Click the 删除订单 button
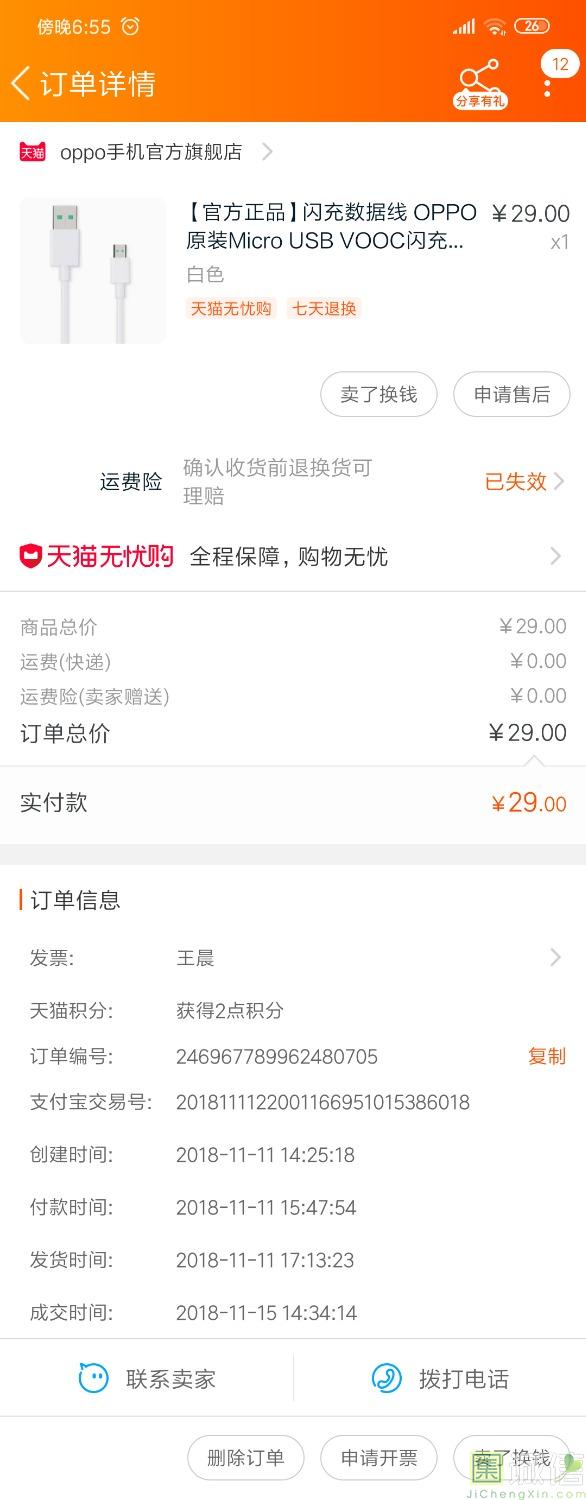Screen dimensions: 586x1500 246,1458
